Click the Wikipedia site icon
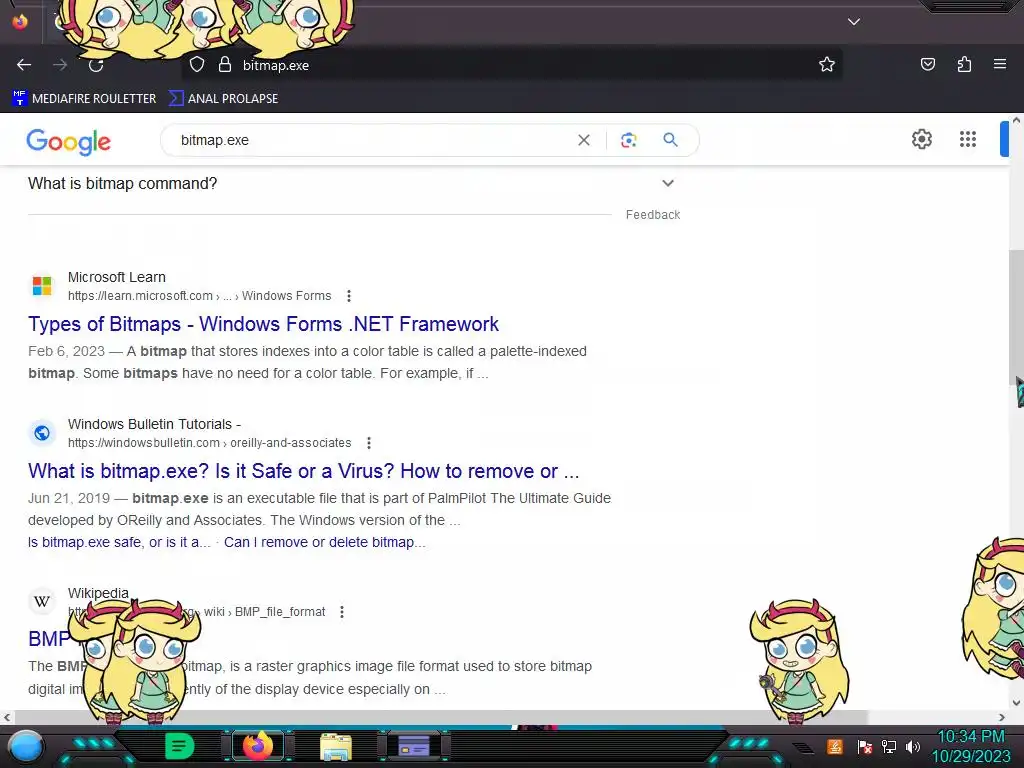 pyautogui.click(x=42, y=601)
